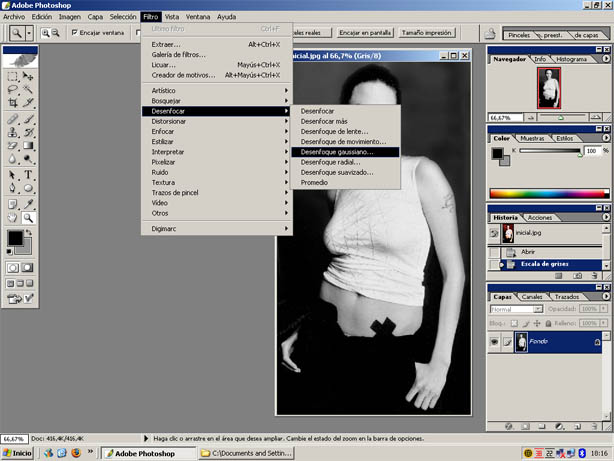Open the zoom tool preset dropdown arrow
The image size is (614, 461).
[x=31, y=33]
